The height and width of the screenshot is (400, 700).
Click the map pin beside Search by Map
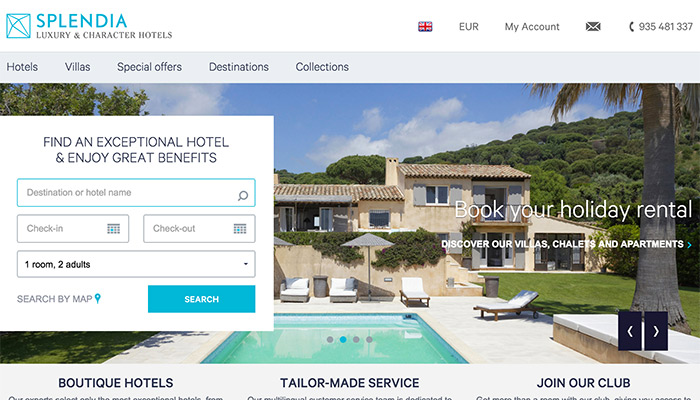pyautogui.click(x=98, y=298)
